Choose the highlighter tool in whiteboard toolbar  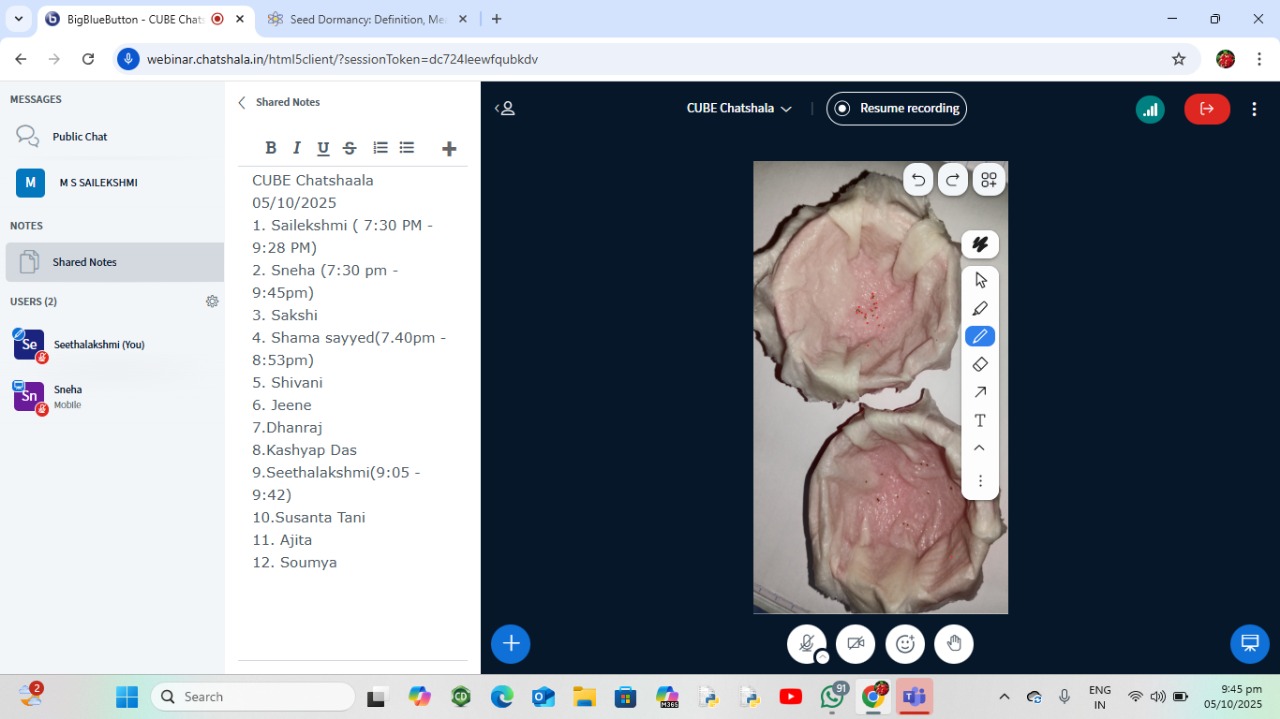point(980,308)
